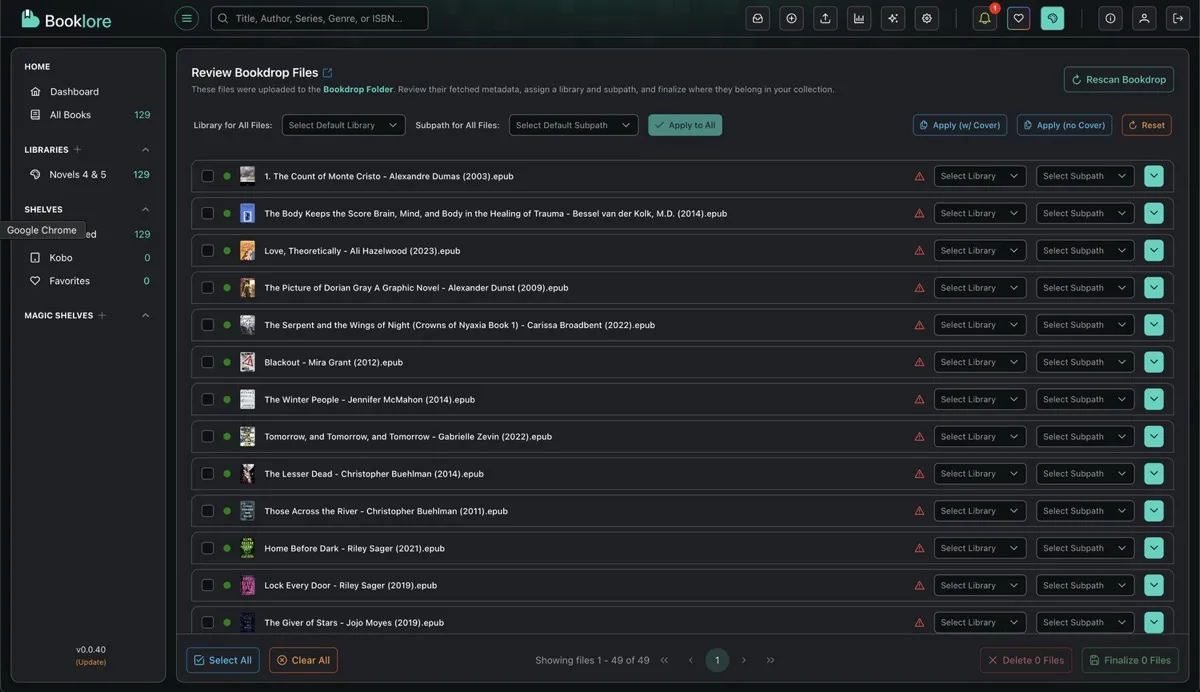The height and width of the screenshot is (692, 1200).
Task: Open the sidebar hamburger menu
Action: pos(186,18)
